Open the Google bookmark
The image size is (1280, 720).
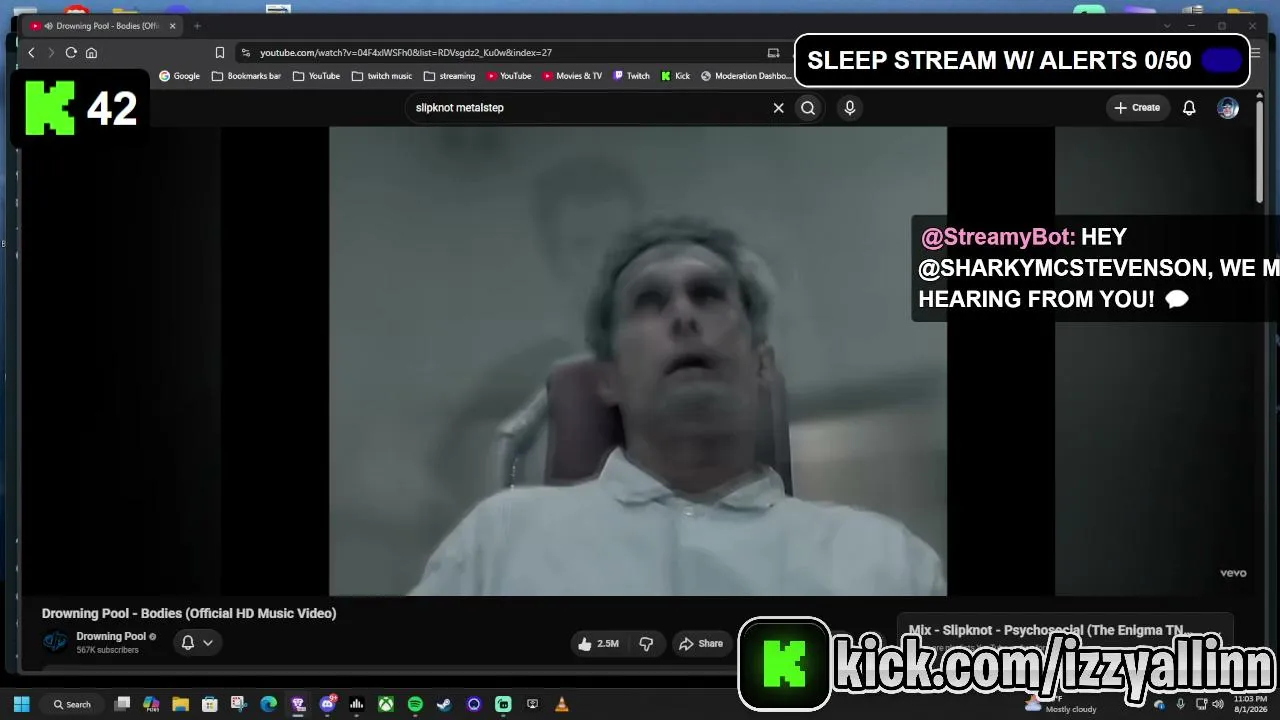coord(180,76)
